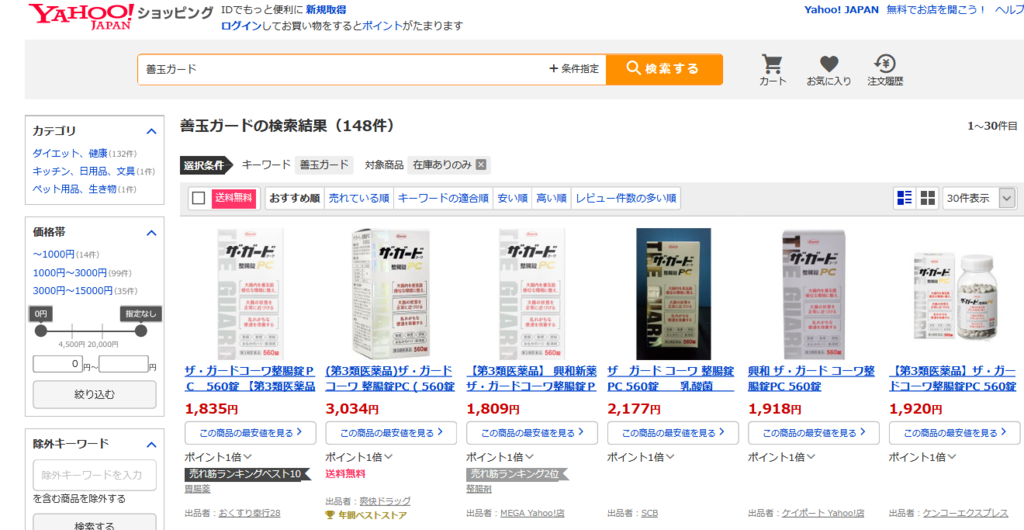Open thumbnail of the 3,034円 product

point(391,294)
